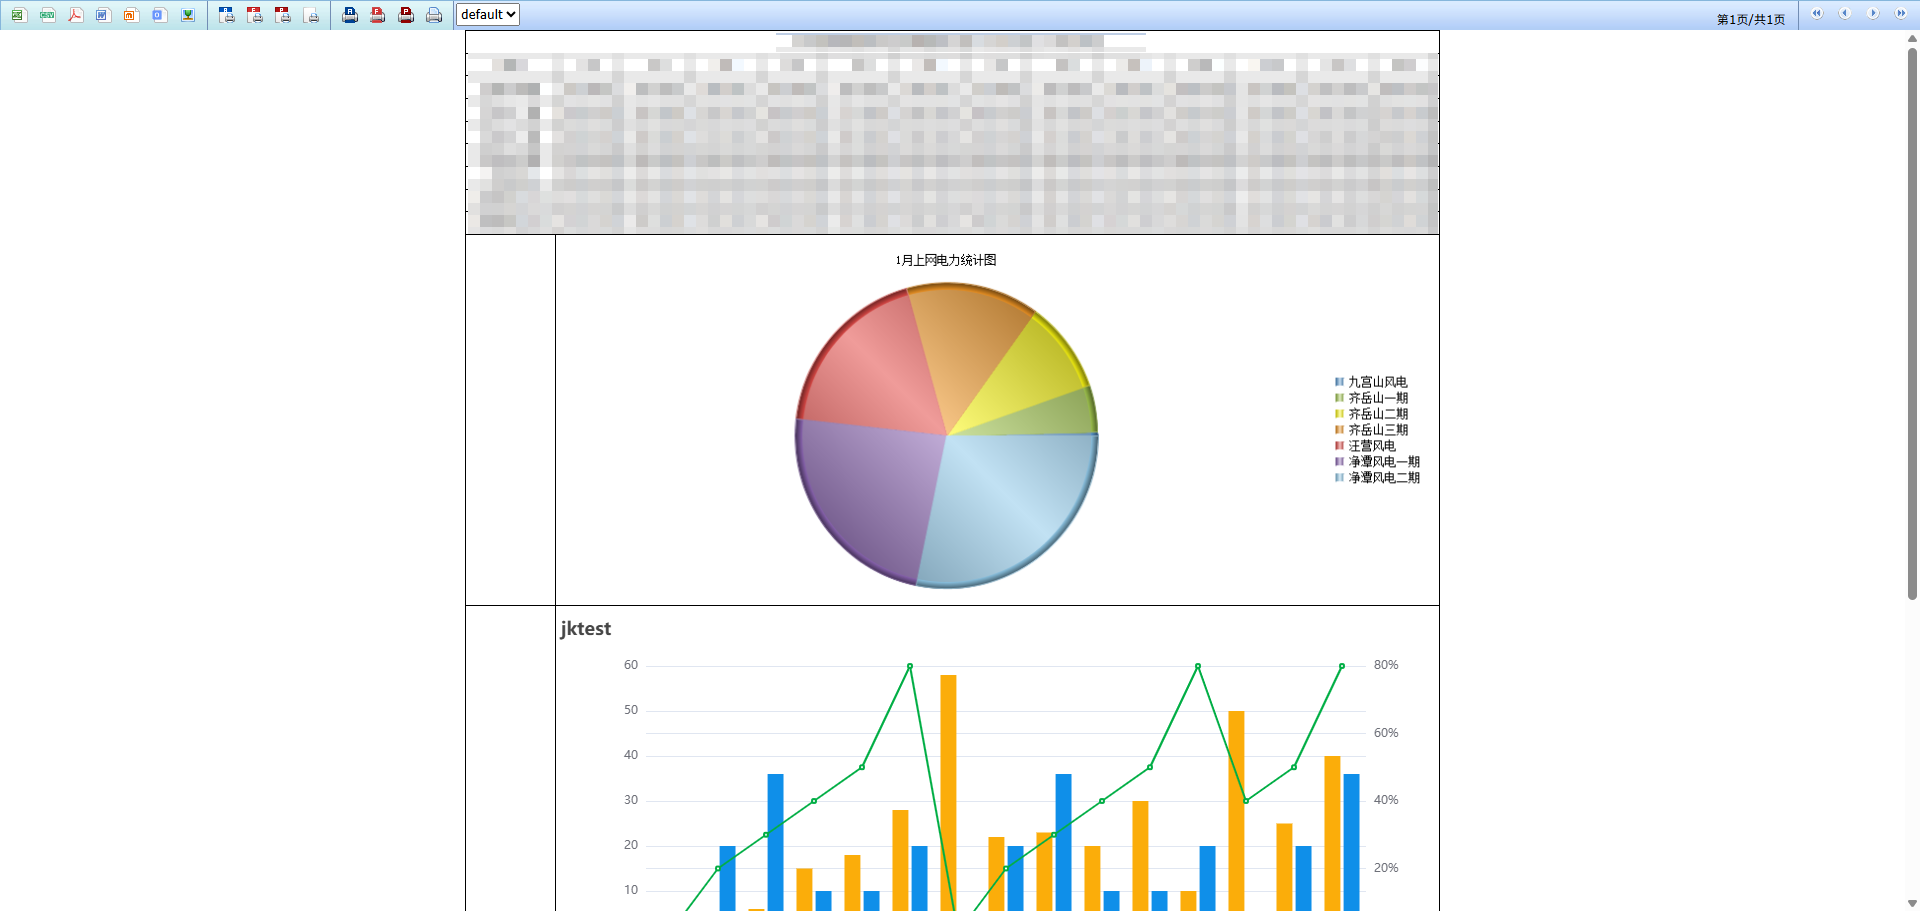Click the legend label 净潭风电一期
1920x911 pixels.
[1384, 462]
